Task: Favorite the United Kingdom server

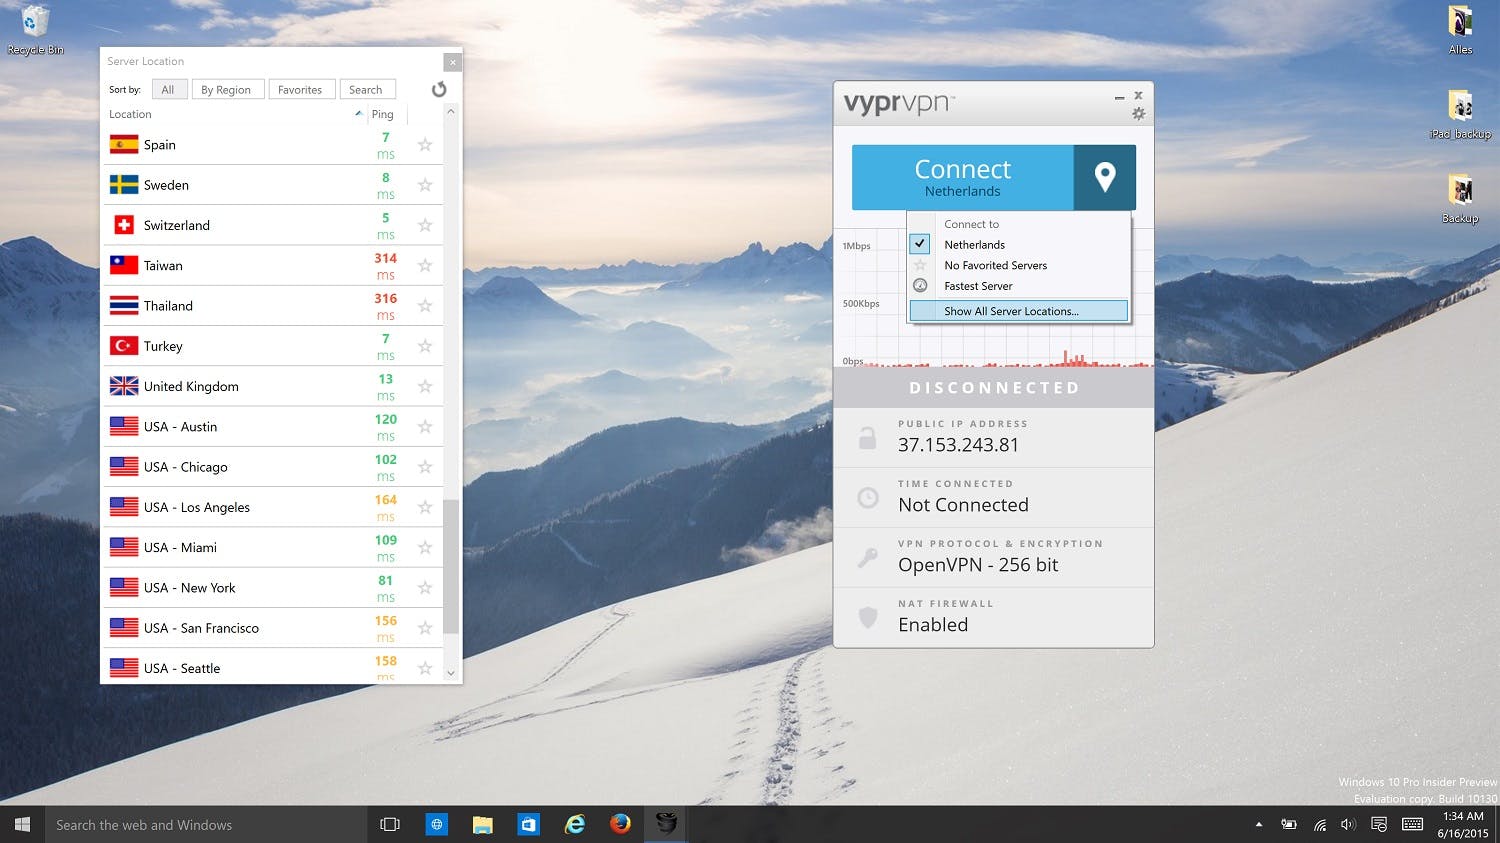Action: pyautogui.click(x=425, y=386)
